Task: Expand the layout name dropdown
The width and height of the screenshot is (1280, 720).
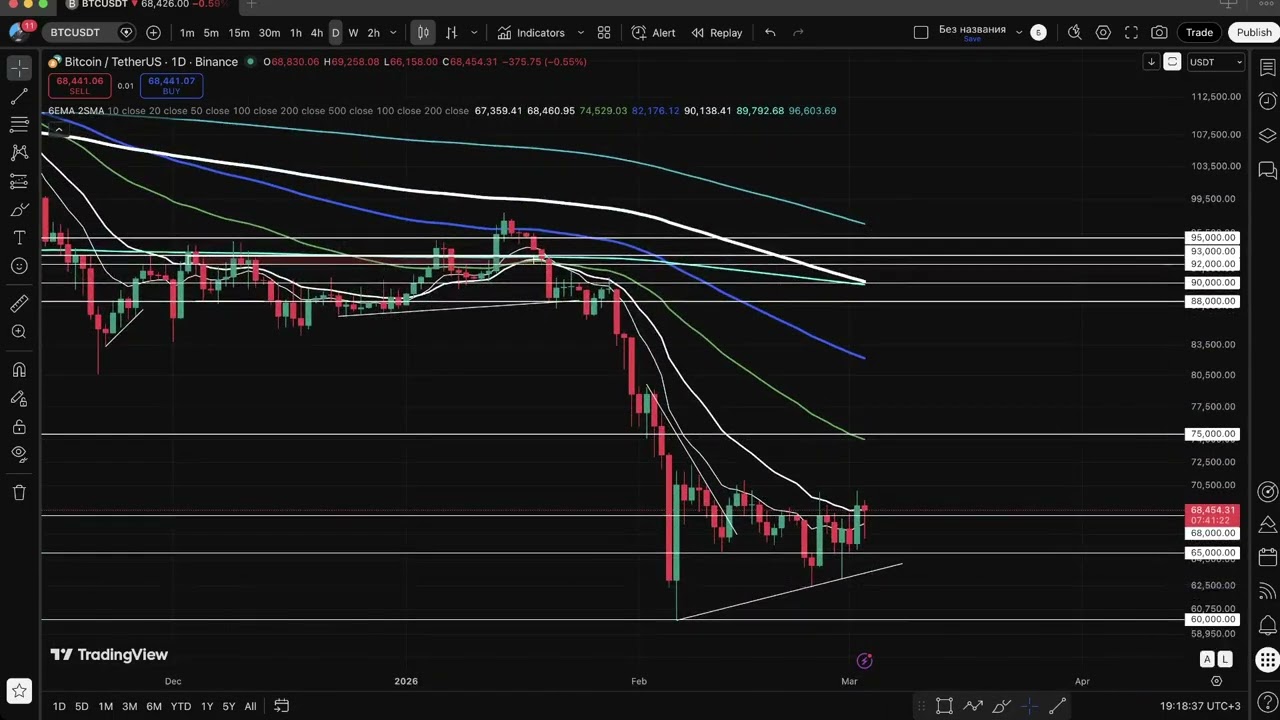Action: pyautogui.click(x=1019, y=33)
